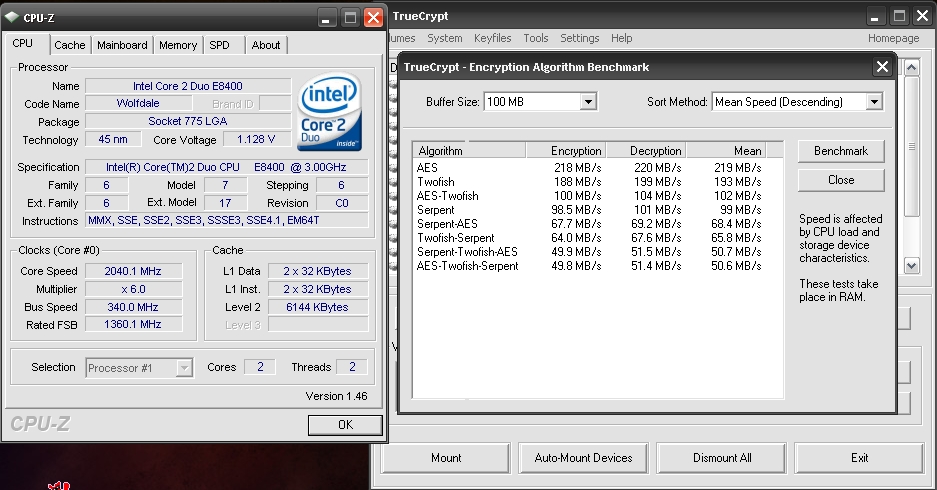Click the Multiplier value x 6.0
Screen dimensions: 937x490
(133, 289)
